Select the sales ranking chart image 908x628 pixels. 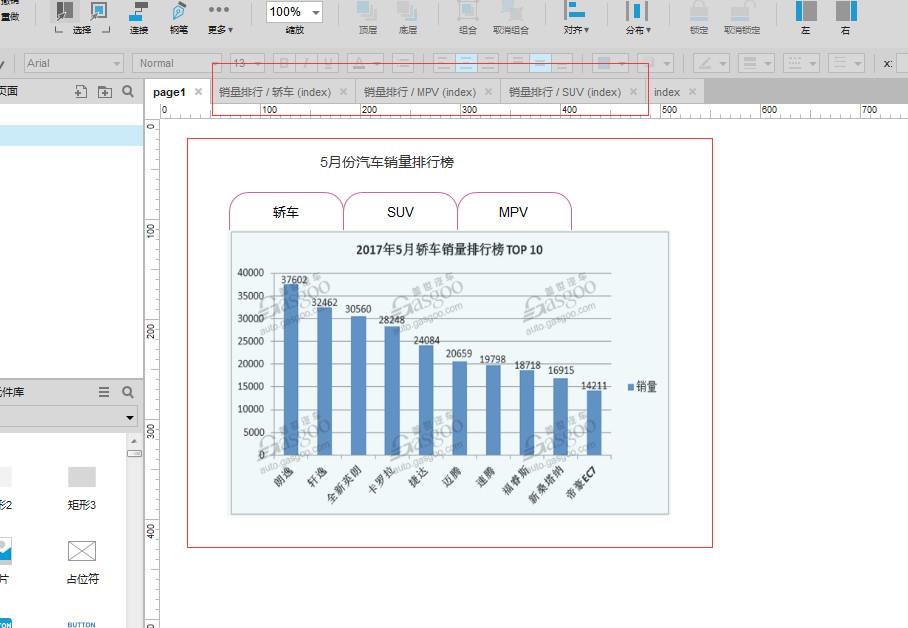450,373
